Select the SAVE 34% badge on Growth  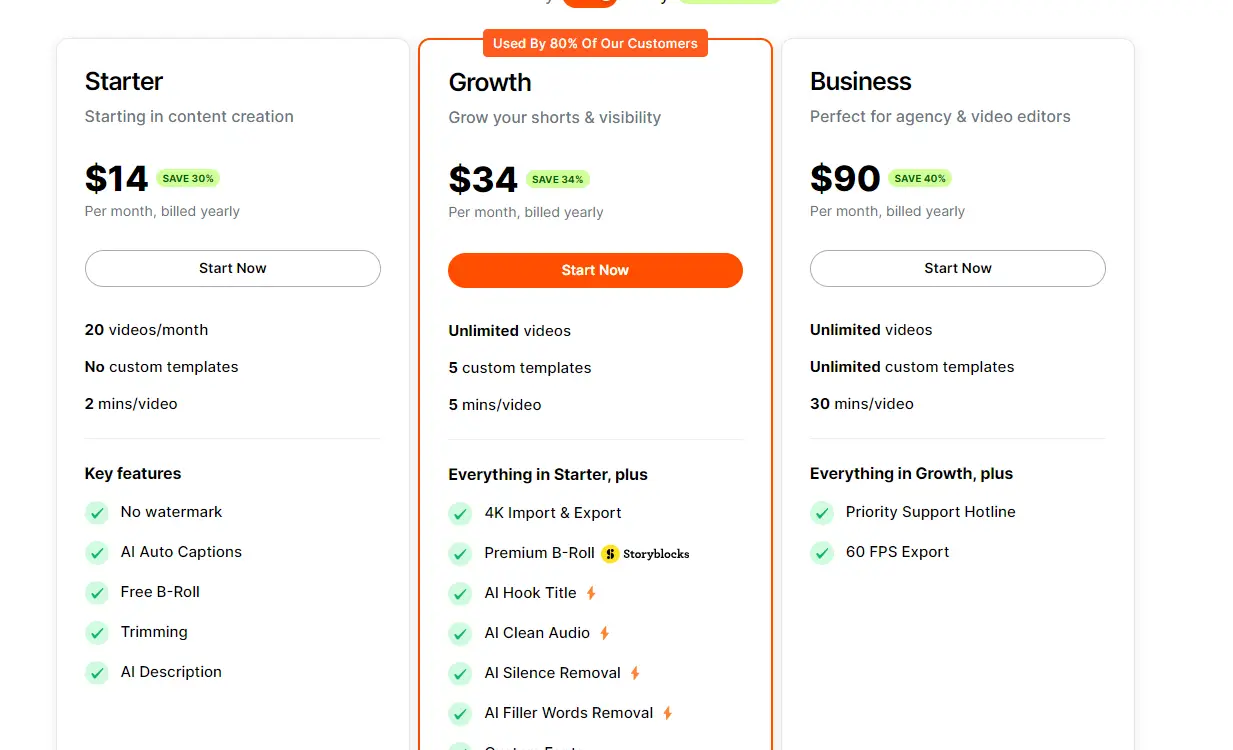tap(557, 180)
